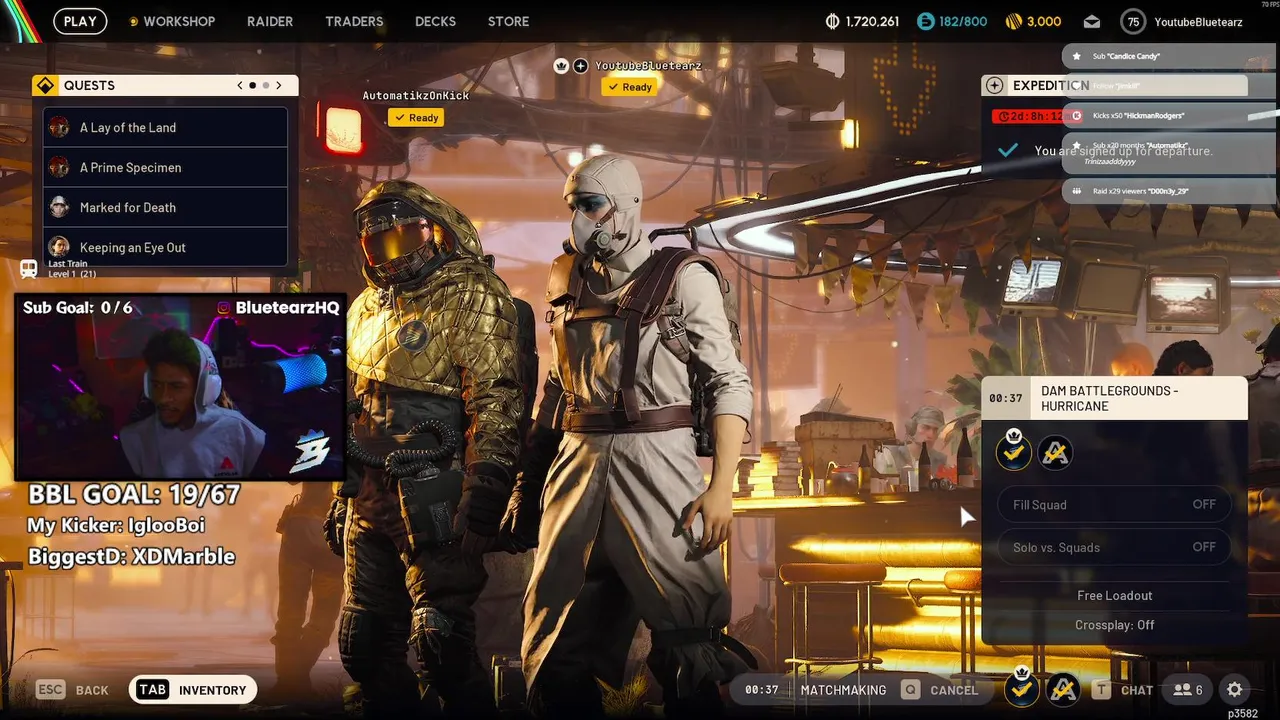This screenshot has width=1280, height=720.
Task: Open the Keeping an Eye Out quest
Action: point(166,247)
